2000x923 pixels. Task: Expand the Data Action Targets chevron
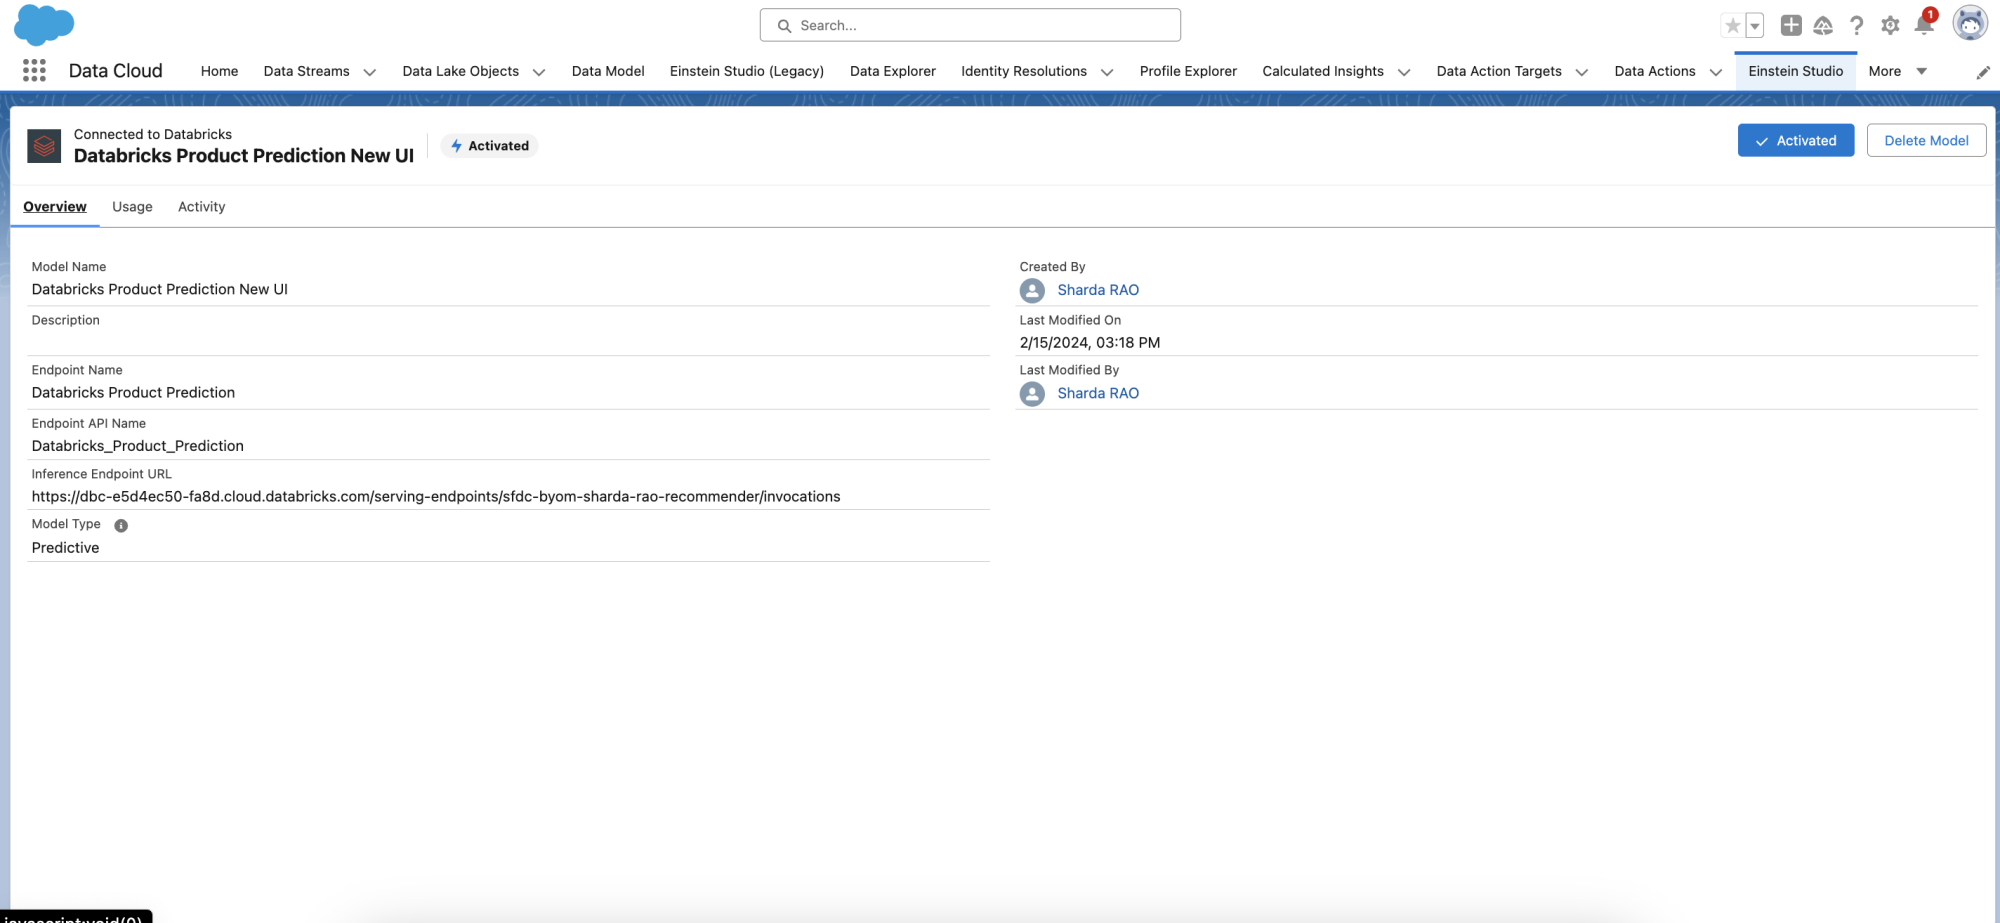[1582, 72]
